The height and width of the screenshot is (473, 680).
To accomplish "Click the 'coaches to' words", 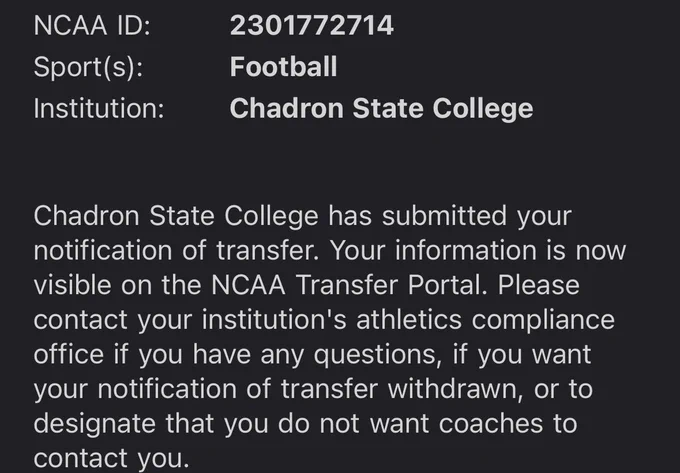I will point(508,424).
